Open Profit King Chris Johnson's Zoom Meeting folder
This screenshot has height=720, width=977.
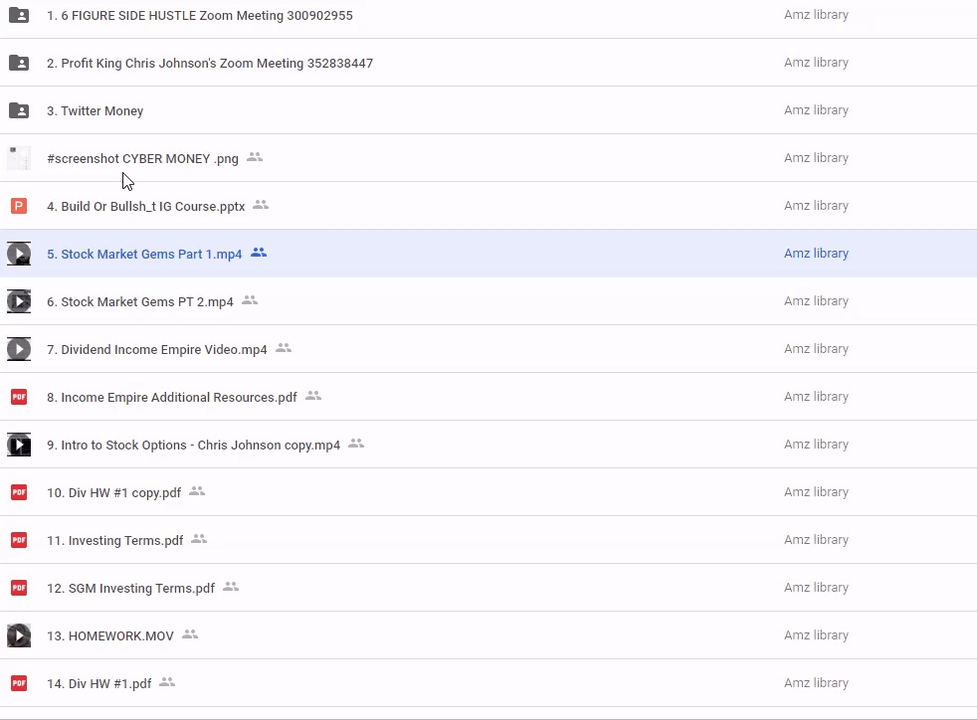tap(216, 63)
